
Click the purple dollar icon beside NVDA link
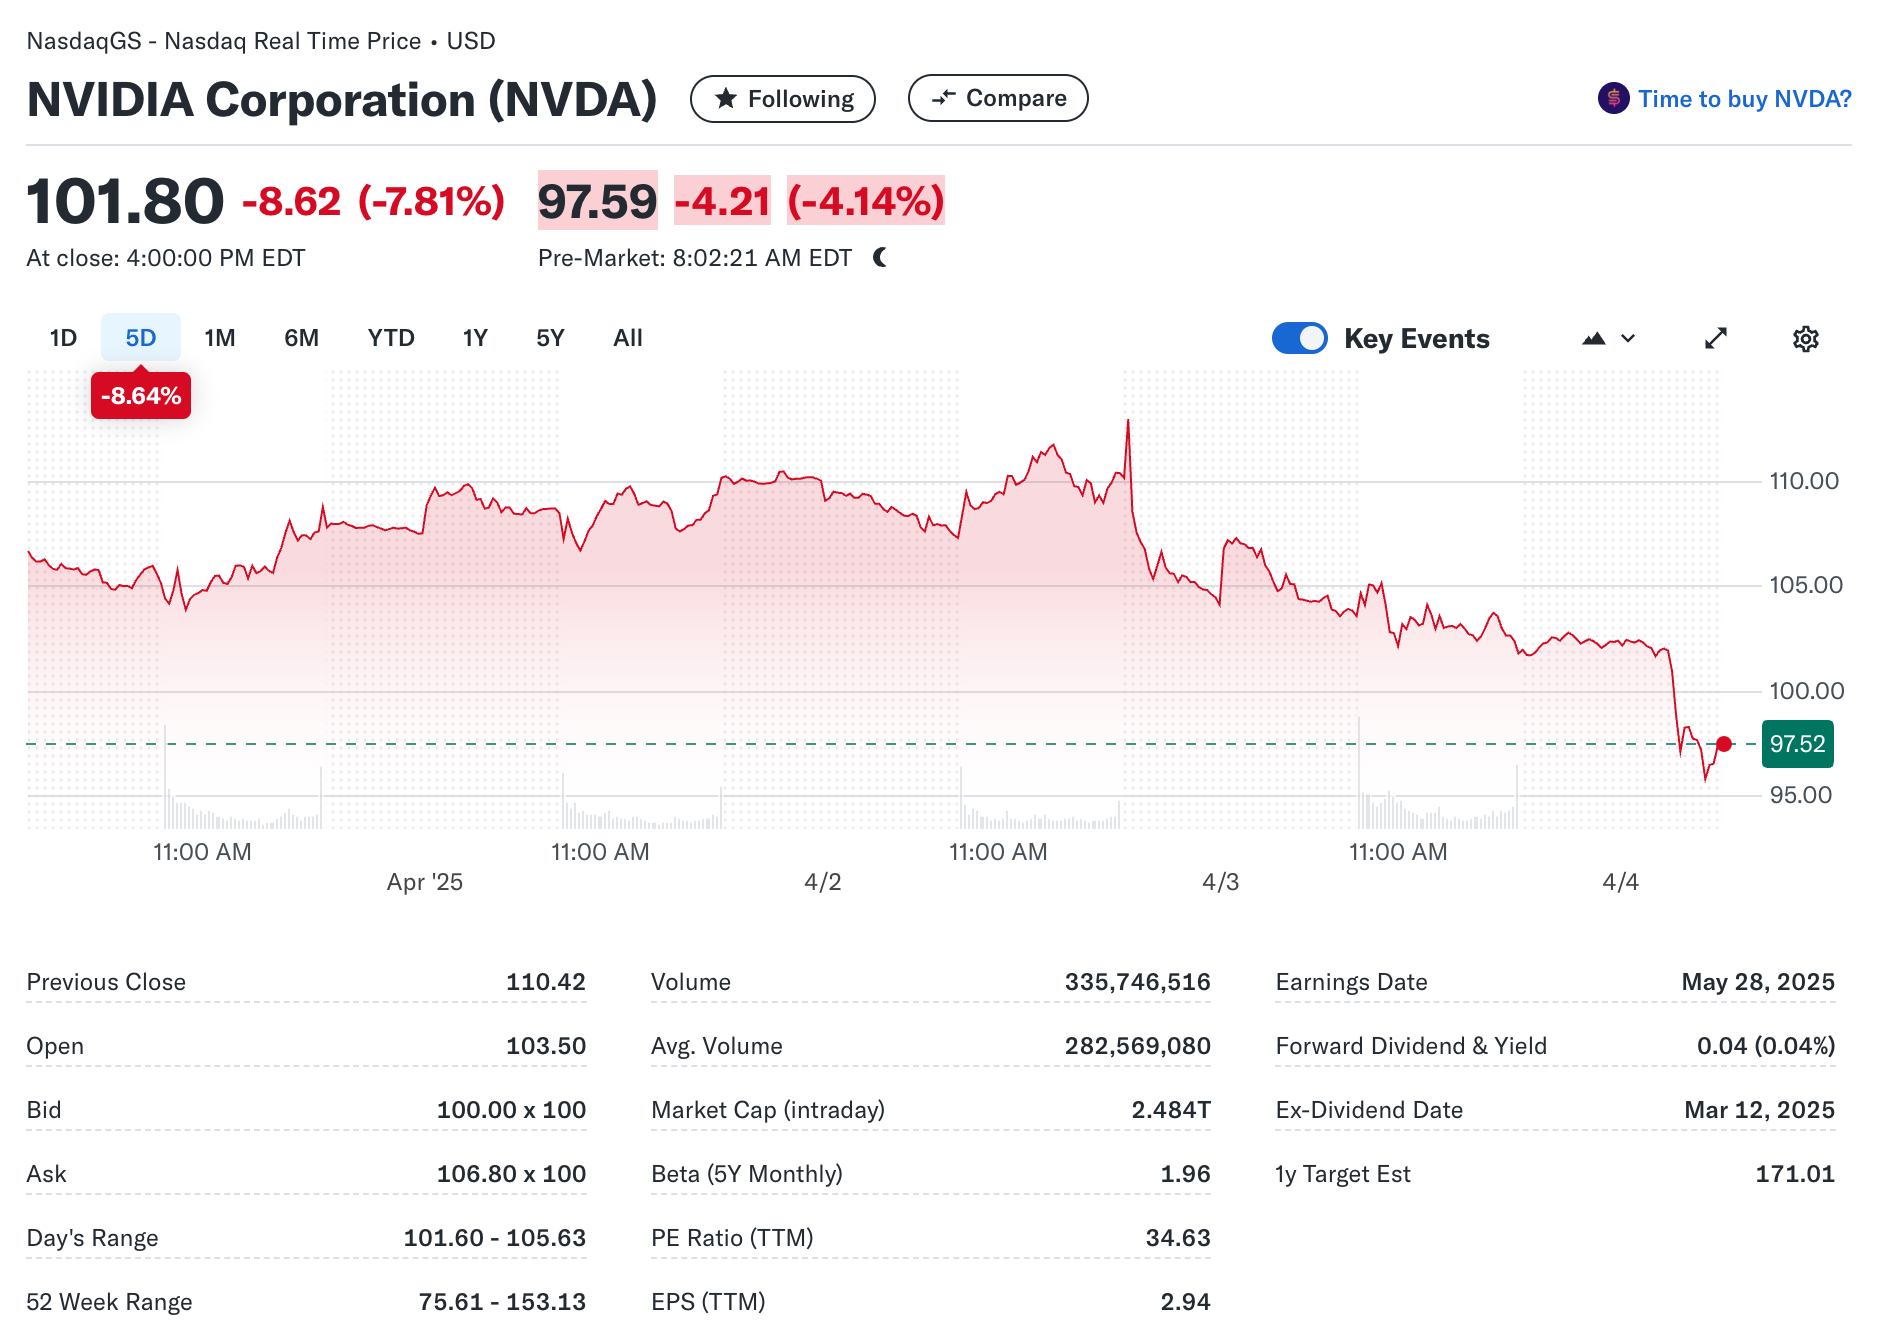1613,98
